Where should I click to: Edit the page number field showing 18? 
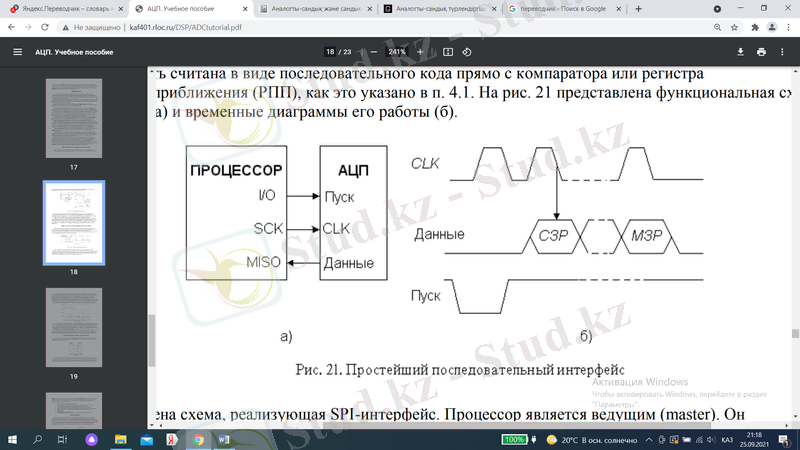point(330,52)
